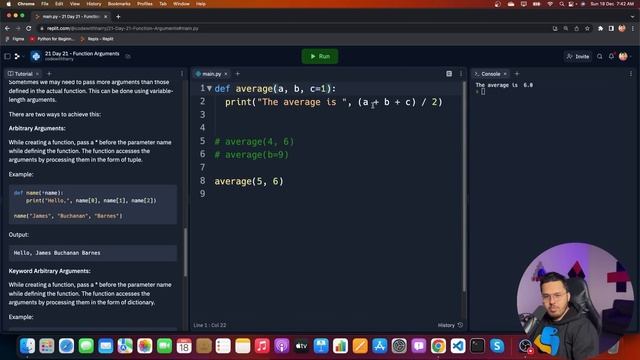This screenshot has width=640, height=360.
Task: Click the Chrome back arrow
Action: tap(7, 29)
